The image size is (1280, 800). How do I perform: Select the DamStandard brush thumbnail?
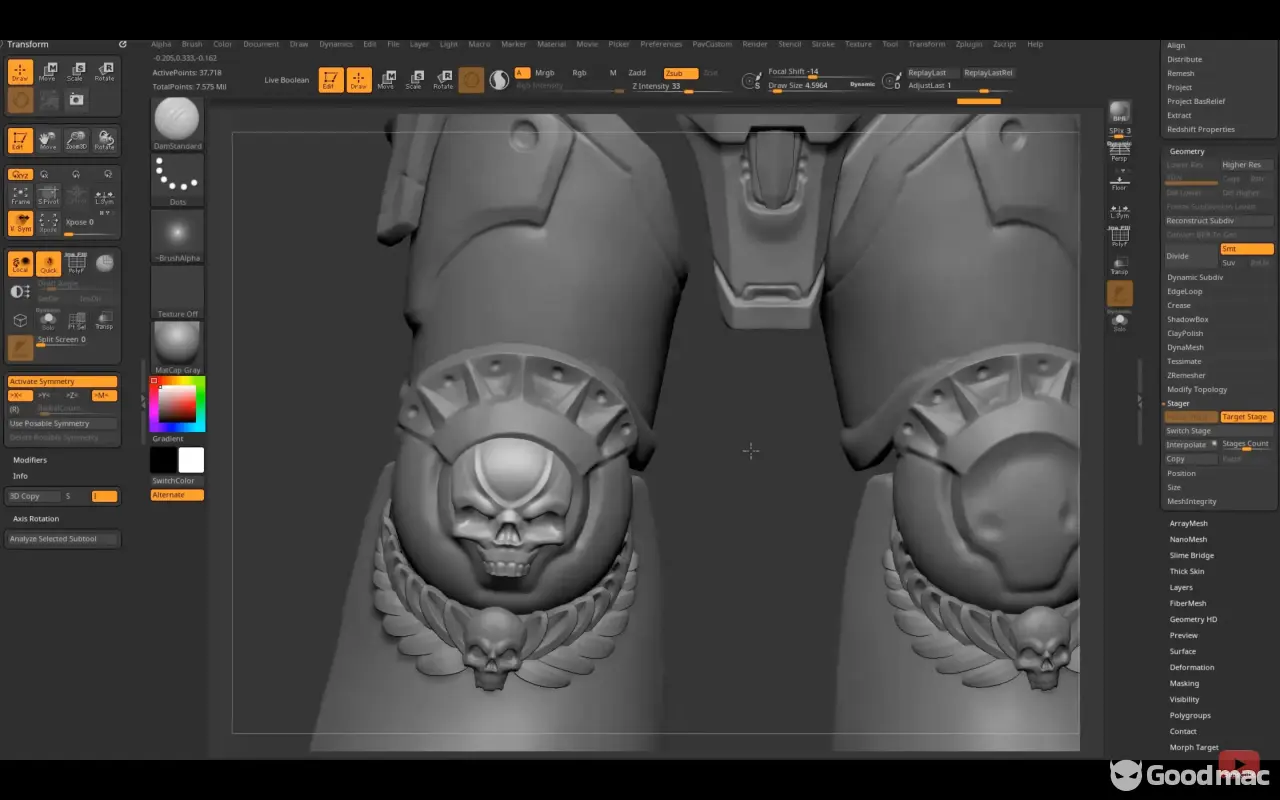pyautogui.click(x=177, y=122)
